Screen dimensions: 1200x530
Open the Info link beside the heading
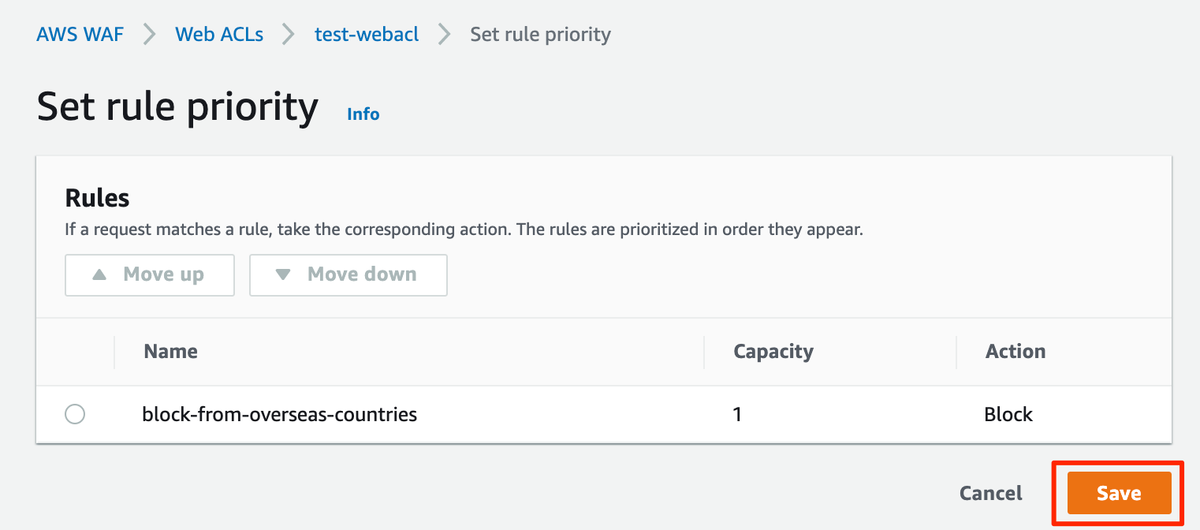click(363, 114)
